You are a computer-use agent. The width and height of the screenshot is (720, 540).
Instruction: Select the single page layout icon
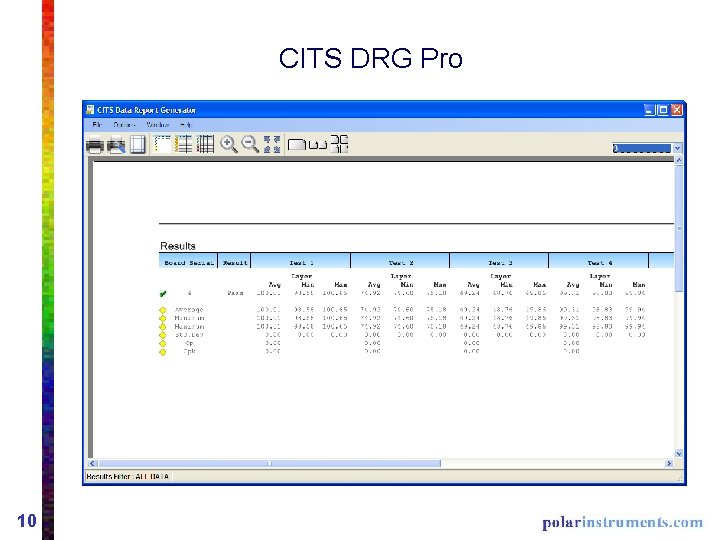click(x=297, y=145)
